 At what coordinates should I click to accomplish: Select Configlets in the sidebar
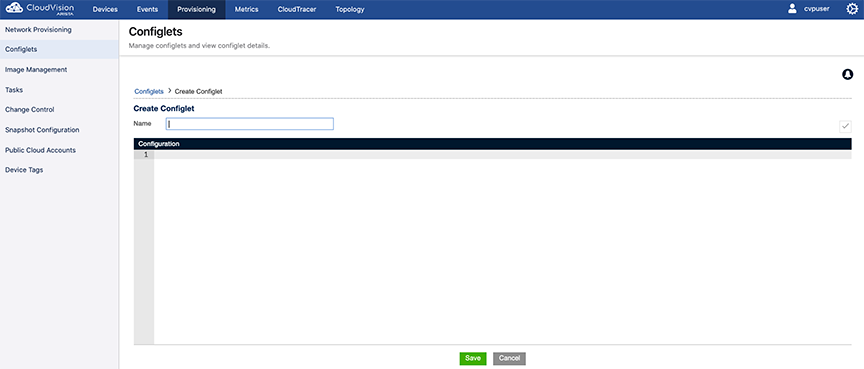(x=59, y=50)
